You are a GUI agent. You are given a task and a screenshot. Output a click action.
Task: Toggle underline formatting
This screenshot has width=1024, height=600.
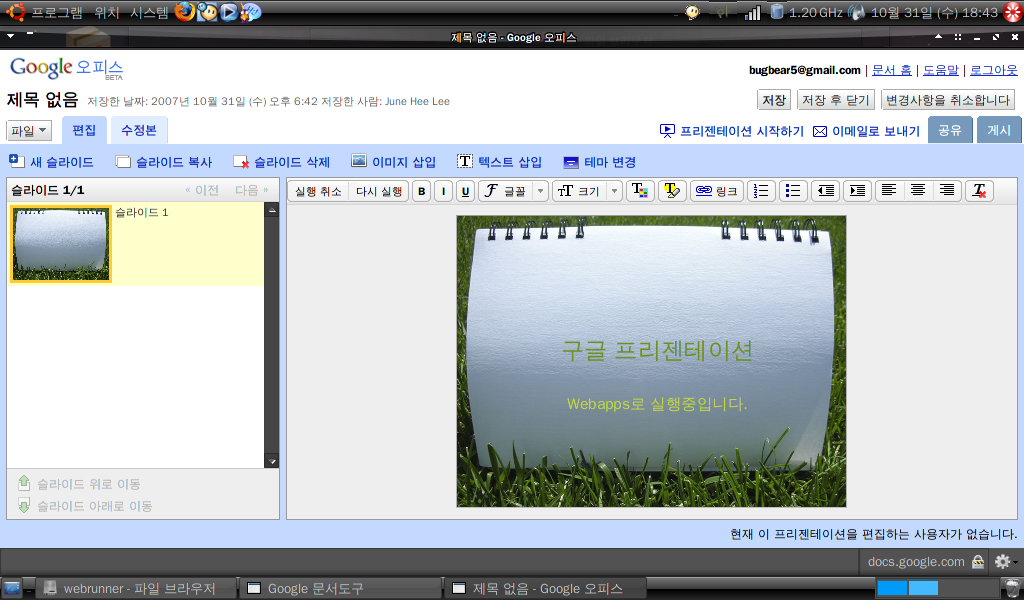pos(465,191)
